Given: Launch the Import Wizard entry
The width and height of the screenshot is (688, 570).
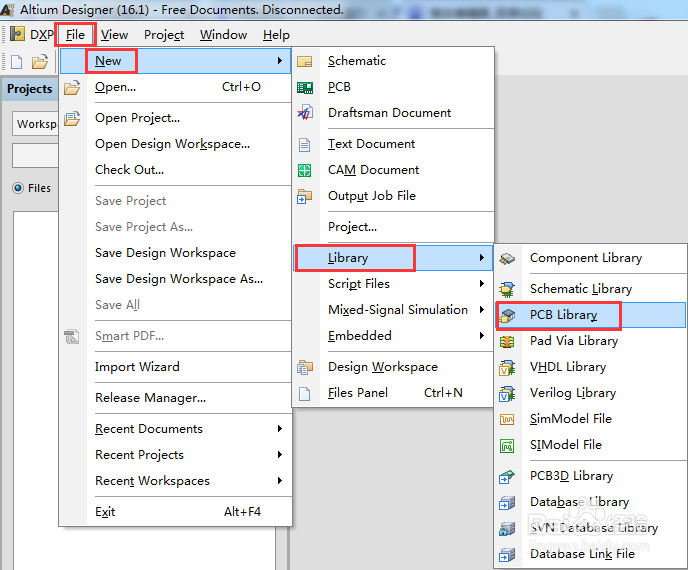Looking at the screenshot, I should click(137, 367).
